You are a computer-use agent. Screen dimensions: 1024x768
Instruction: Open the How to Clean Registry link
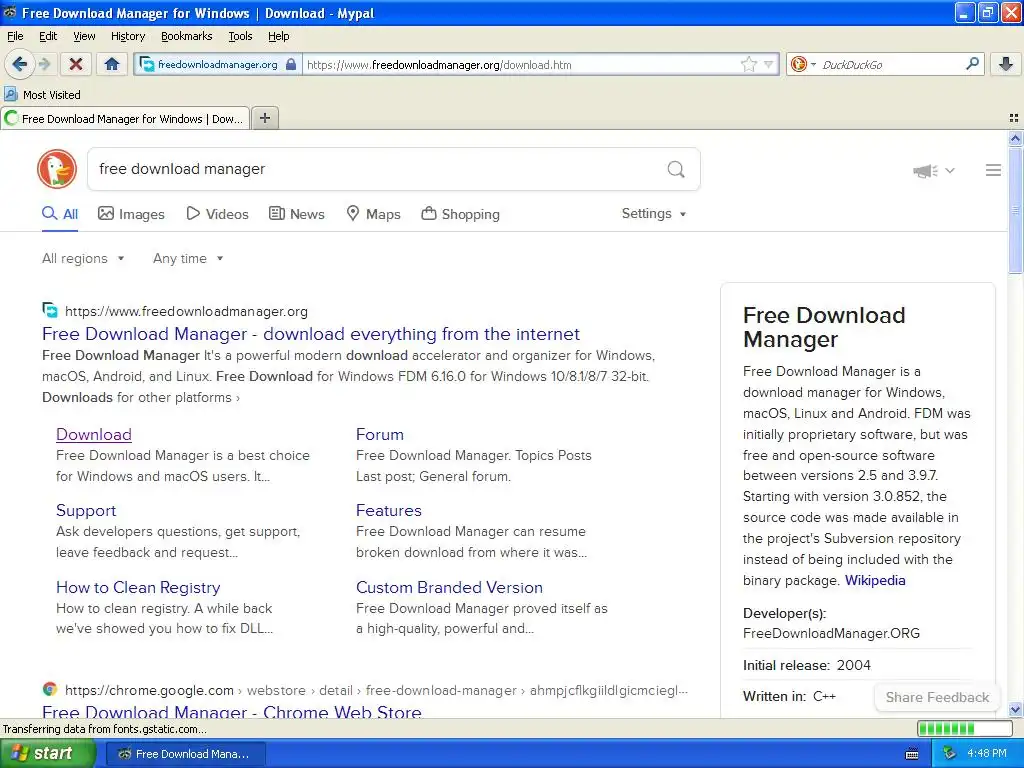[138, 587]
